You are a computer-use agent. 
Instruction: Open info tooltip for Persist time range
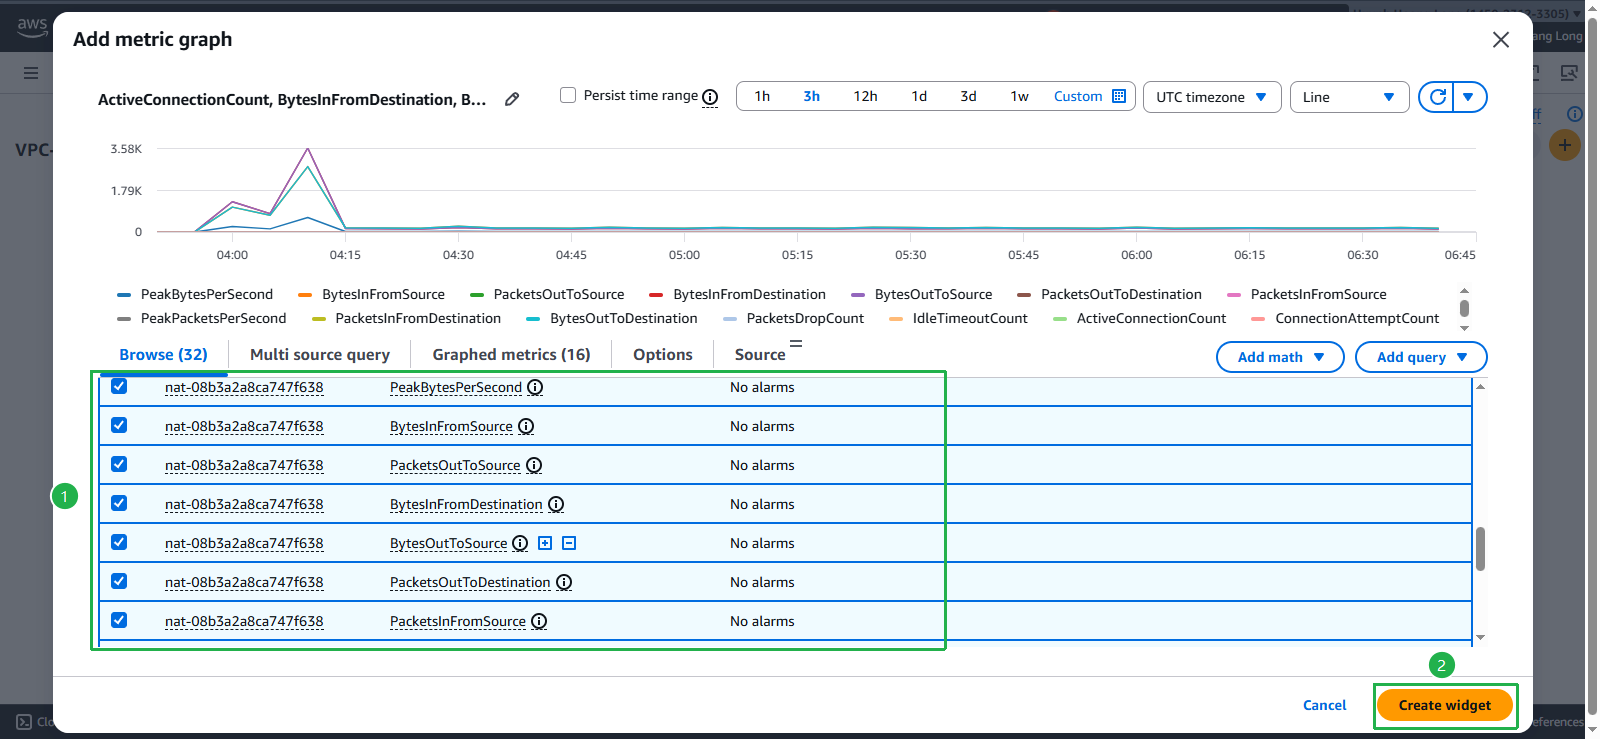point(710,97)
